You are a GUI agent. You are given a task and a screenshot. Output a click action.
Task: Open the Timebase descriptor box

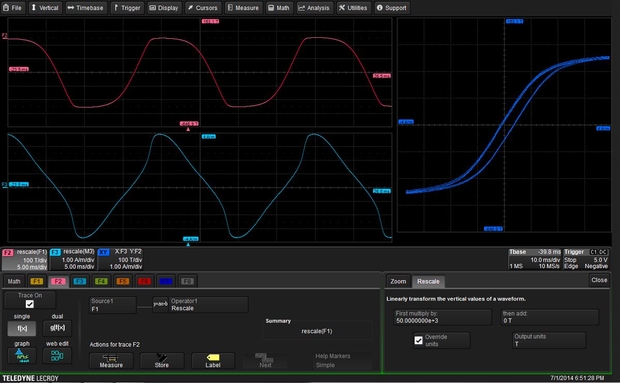pos(534,259)
